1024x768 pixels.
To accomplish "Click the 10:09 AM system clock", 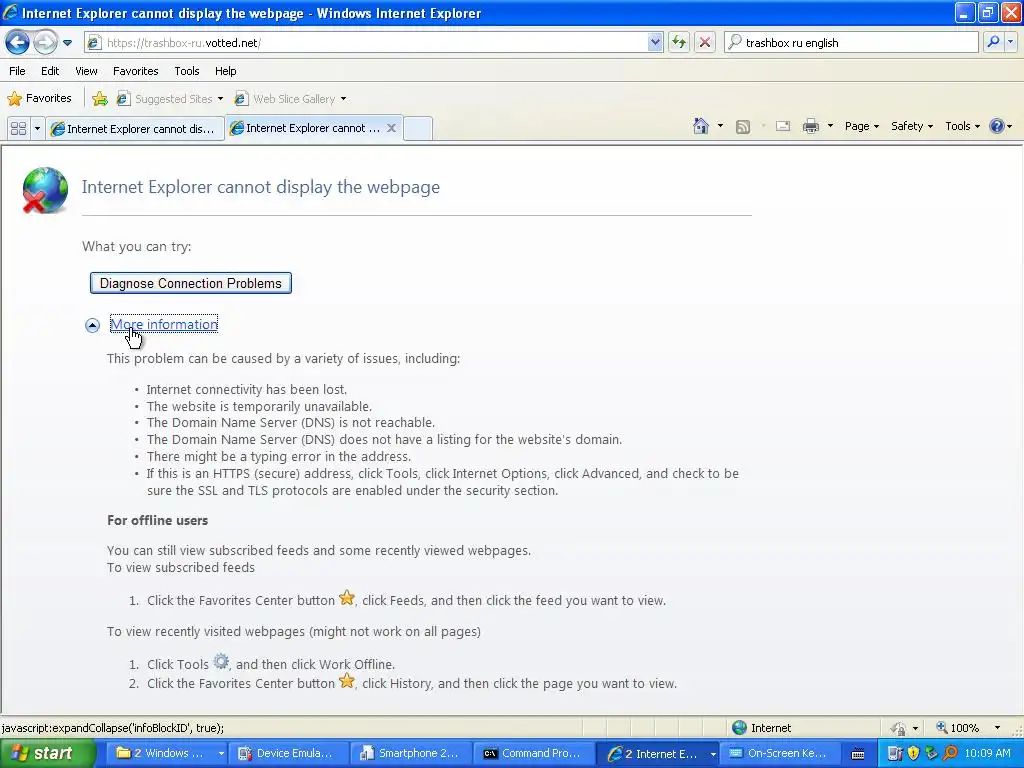I will (987, 754).
